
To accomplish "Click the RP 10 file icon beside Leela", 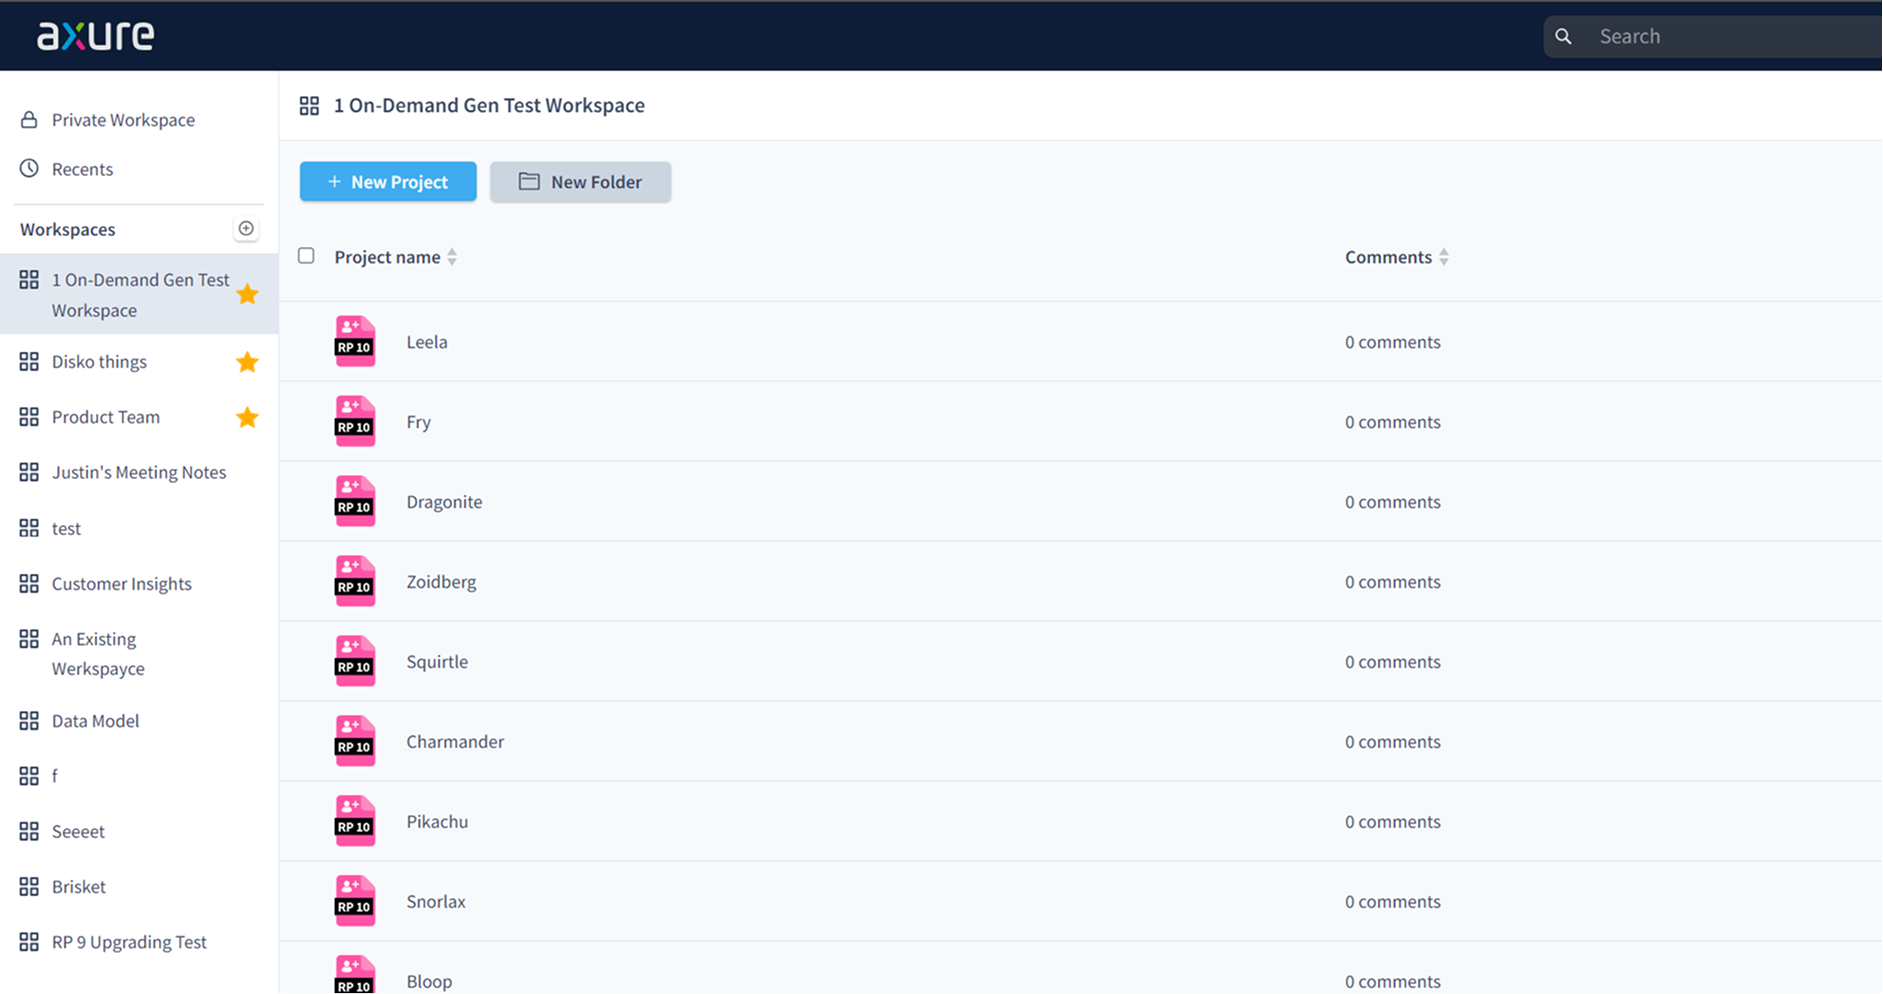I will point(354,341).
